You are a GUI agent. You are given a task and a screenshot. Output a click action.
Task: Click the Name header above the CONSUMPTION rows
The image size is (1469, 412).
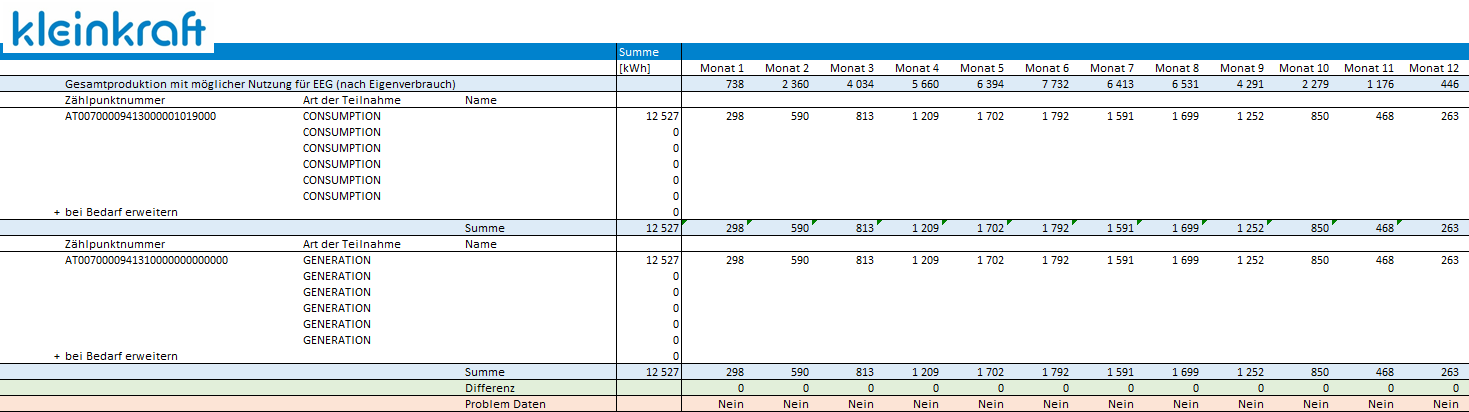coord(481,100)
